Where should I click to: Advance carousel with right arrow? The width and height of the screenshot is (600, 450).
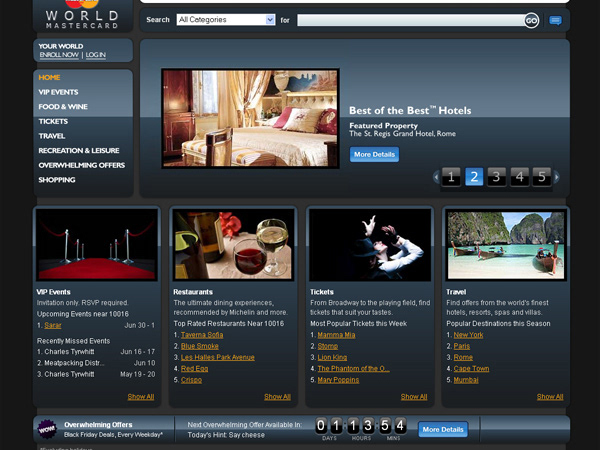(556, 177)
